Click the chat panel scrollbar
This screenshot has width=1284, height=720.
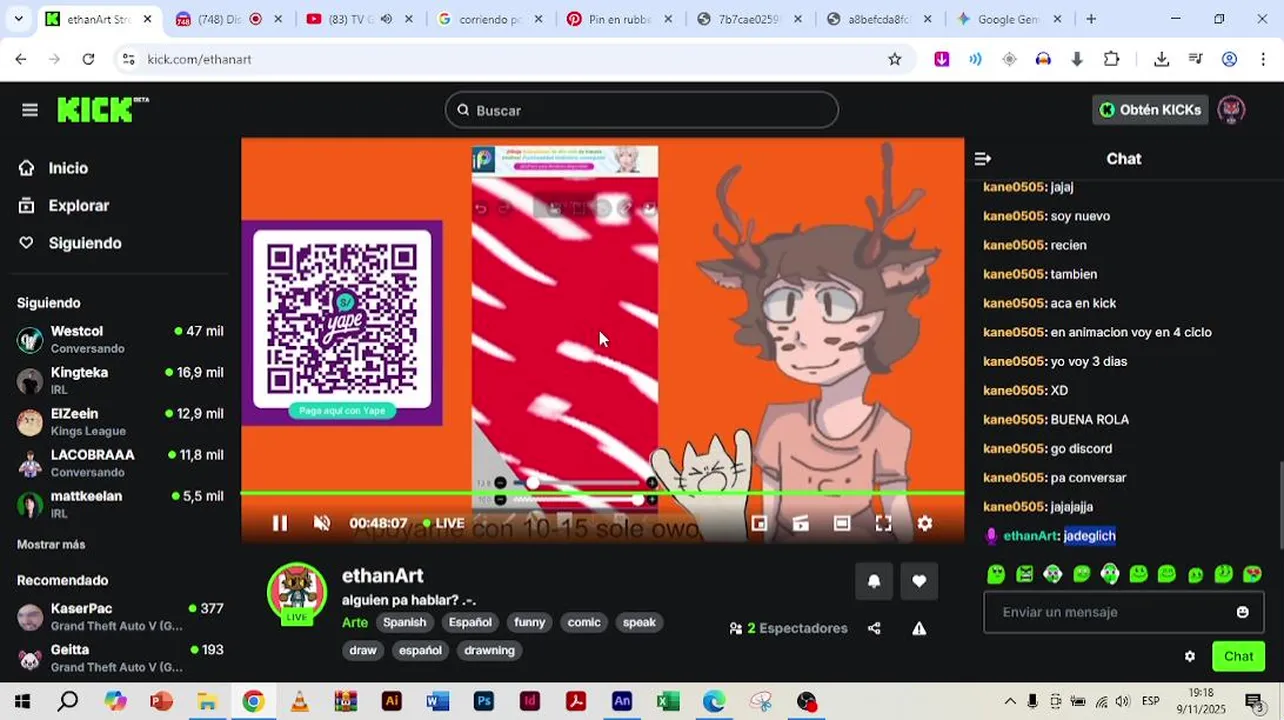pyautogui.click(x=1279, y=505)
